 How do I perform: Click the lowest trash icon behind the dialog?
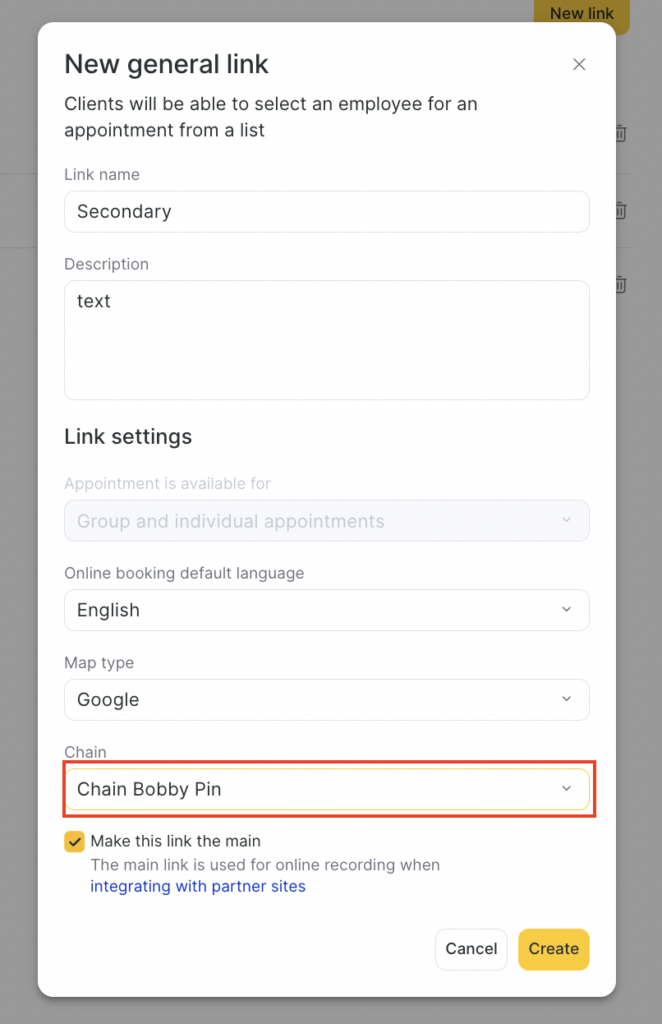tap(620, 285)
